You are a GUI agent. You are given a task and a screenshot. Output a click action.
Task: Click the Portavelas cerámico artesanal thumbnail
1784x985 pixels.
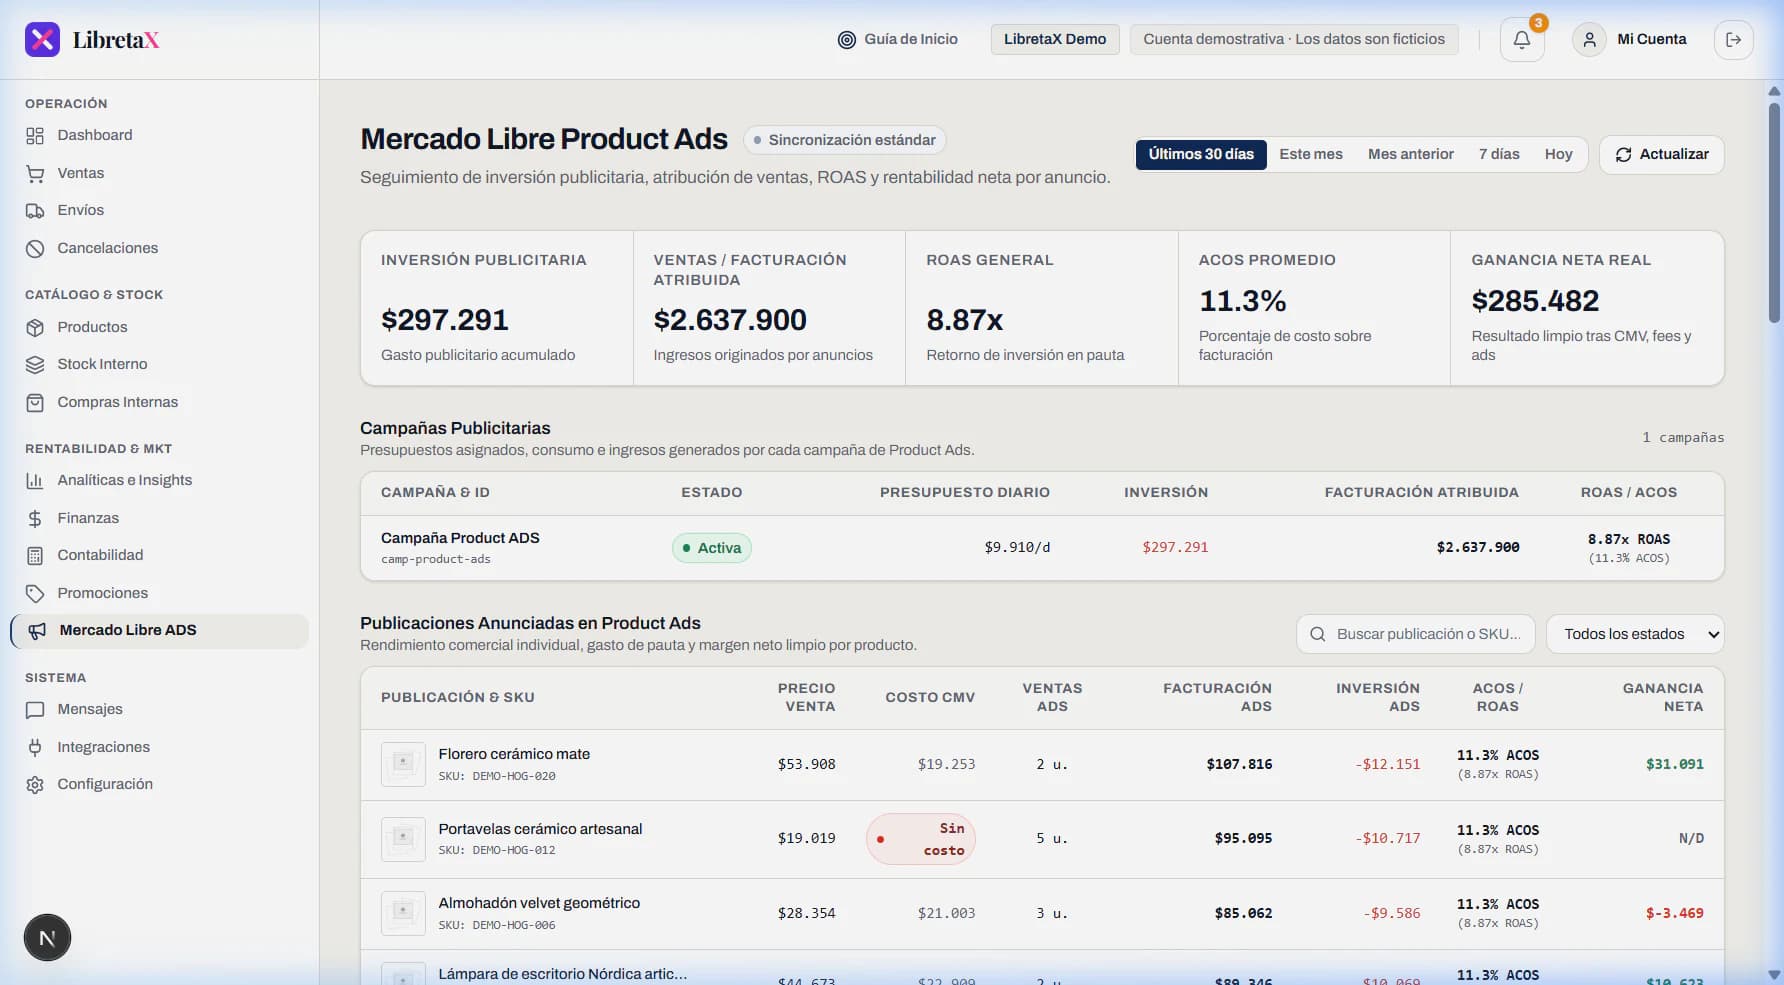click(403, 838)
